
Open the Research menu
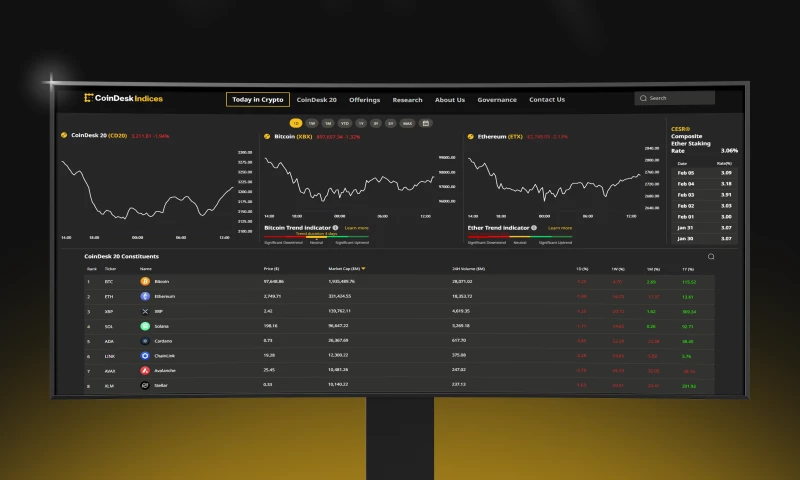[x=407, y=99]
